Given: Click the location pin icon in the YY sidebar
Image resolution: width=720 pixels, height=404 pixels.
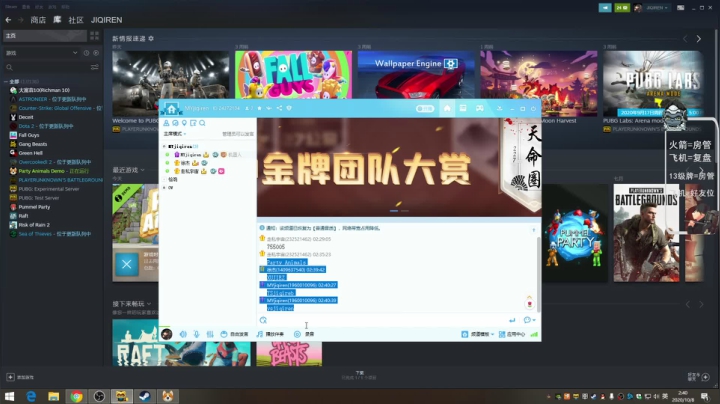Looking at the screenshot, I should tap(184, 123).
